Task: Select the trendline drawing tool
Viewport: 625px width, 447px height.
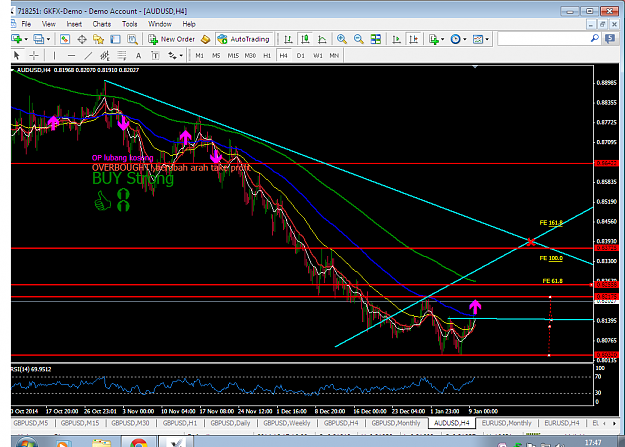Action: pos(88,55)
